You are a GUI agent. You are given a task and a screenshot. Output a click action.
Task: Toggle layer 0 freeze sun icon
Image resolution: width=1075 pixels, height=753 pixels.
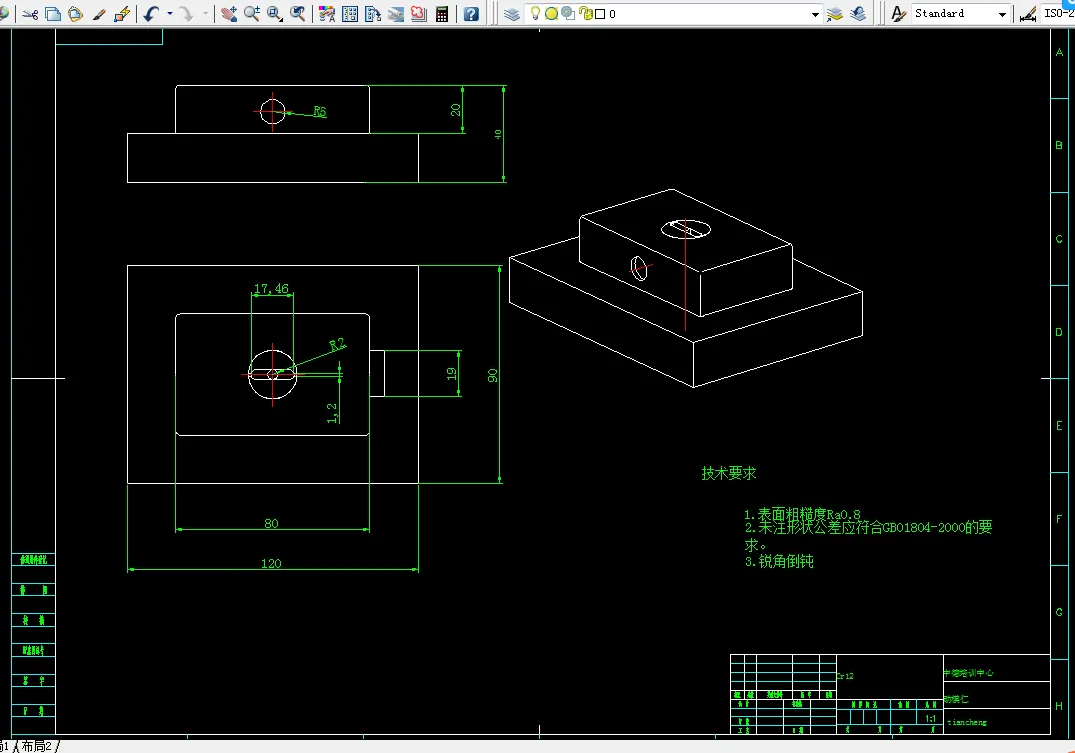pyautogui.click(x=551, y=14)
